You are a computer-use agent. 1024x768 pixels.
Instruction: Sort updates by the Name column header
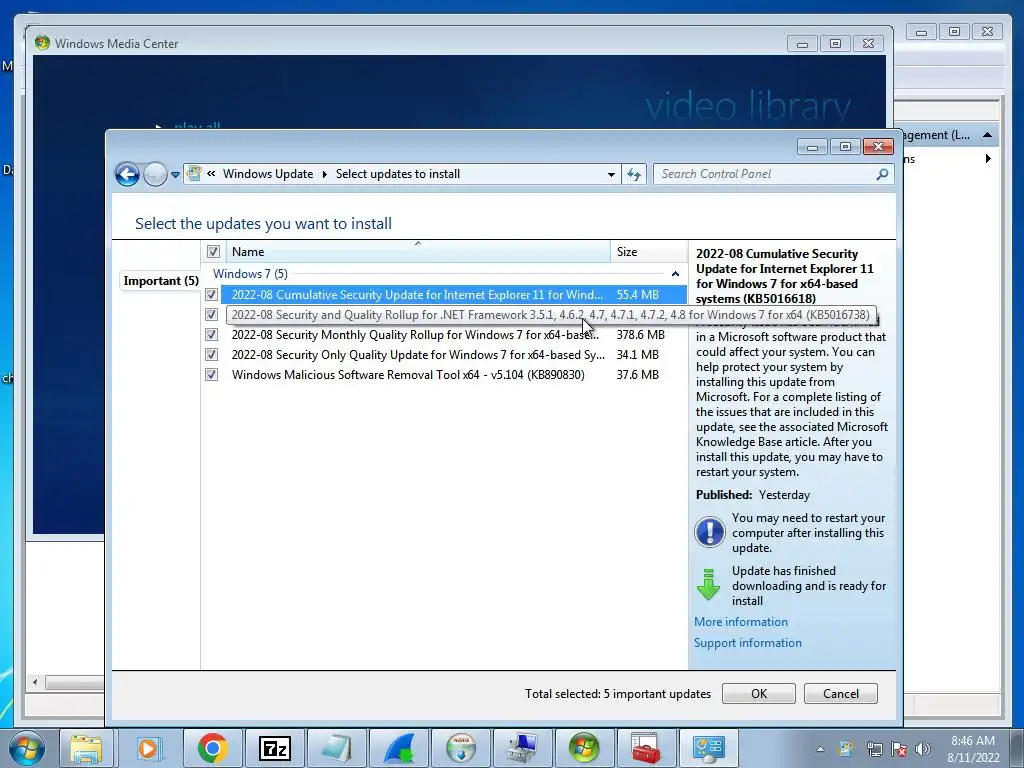pyautogui.click(x=418, y=251)
